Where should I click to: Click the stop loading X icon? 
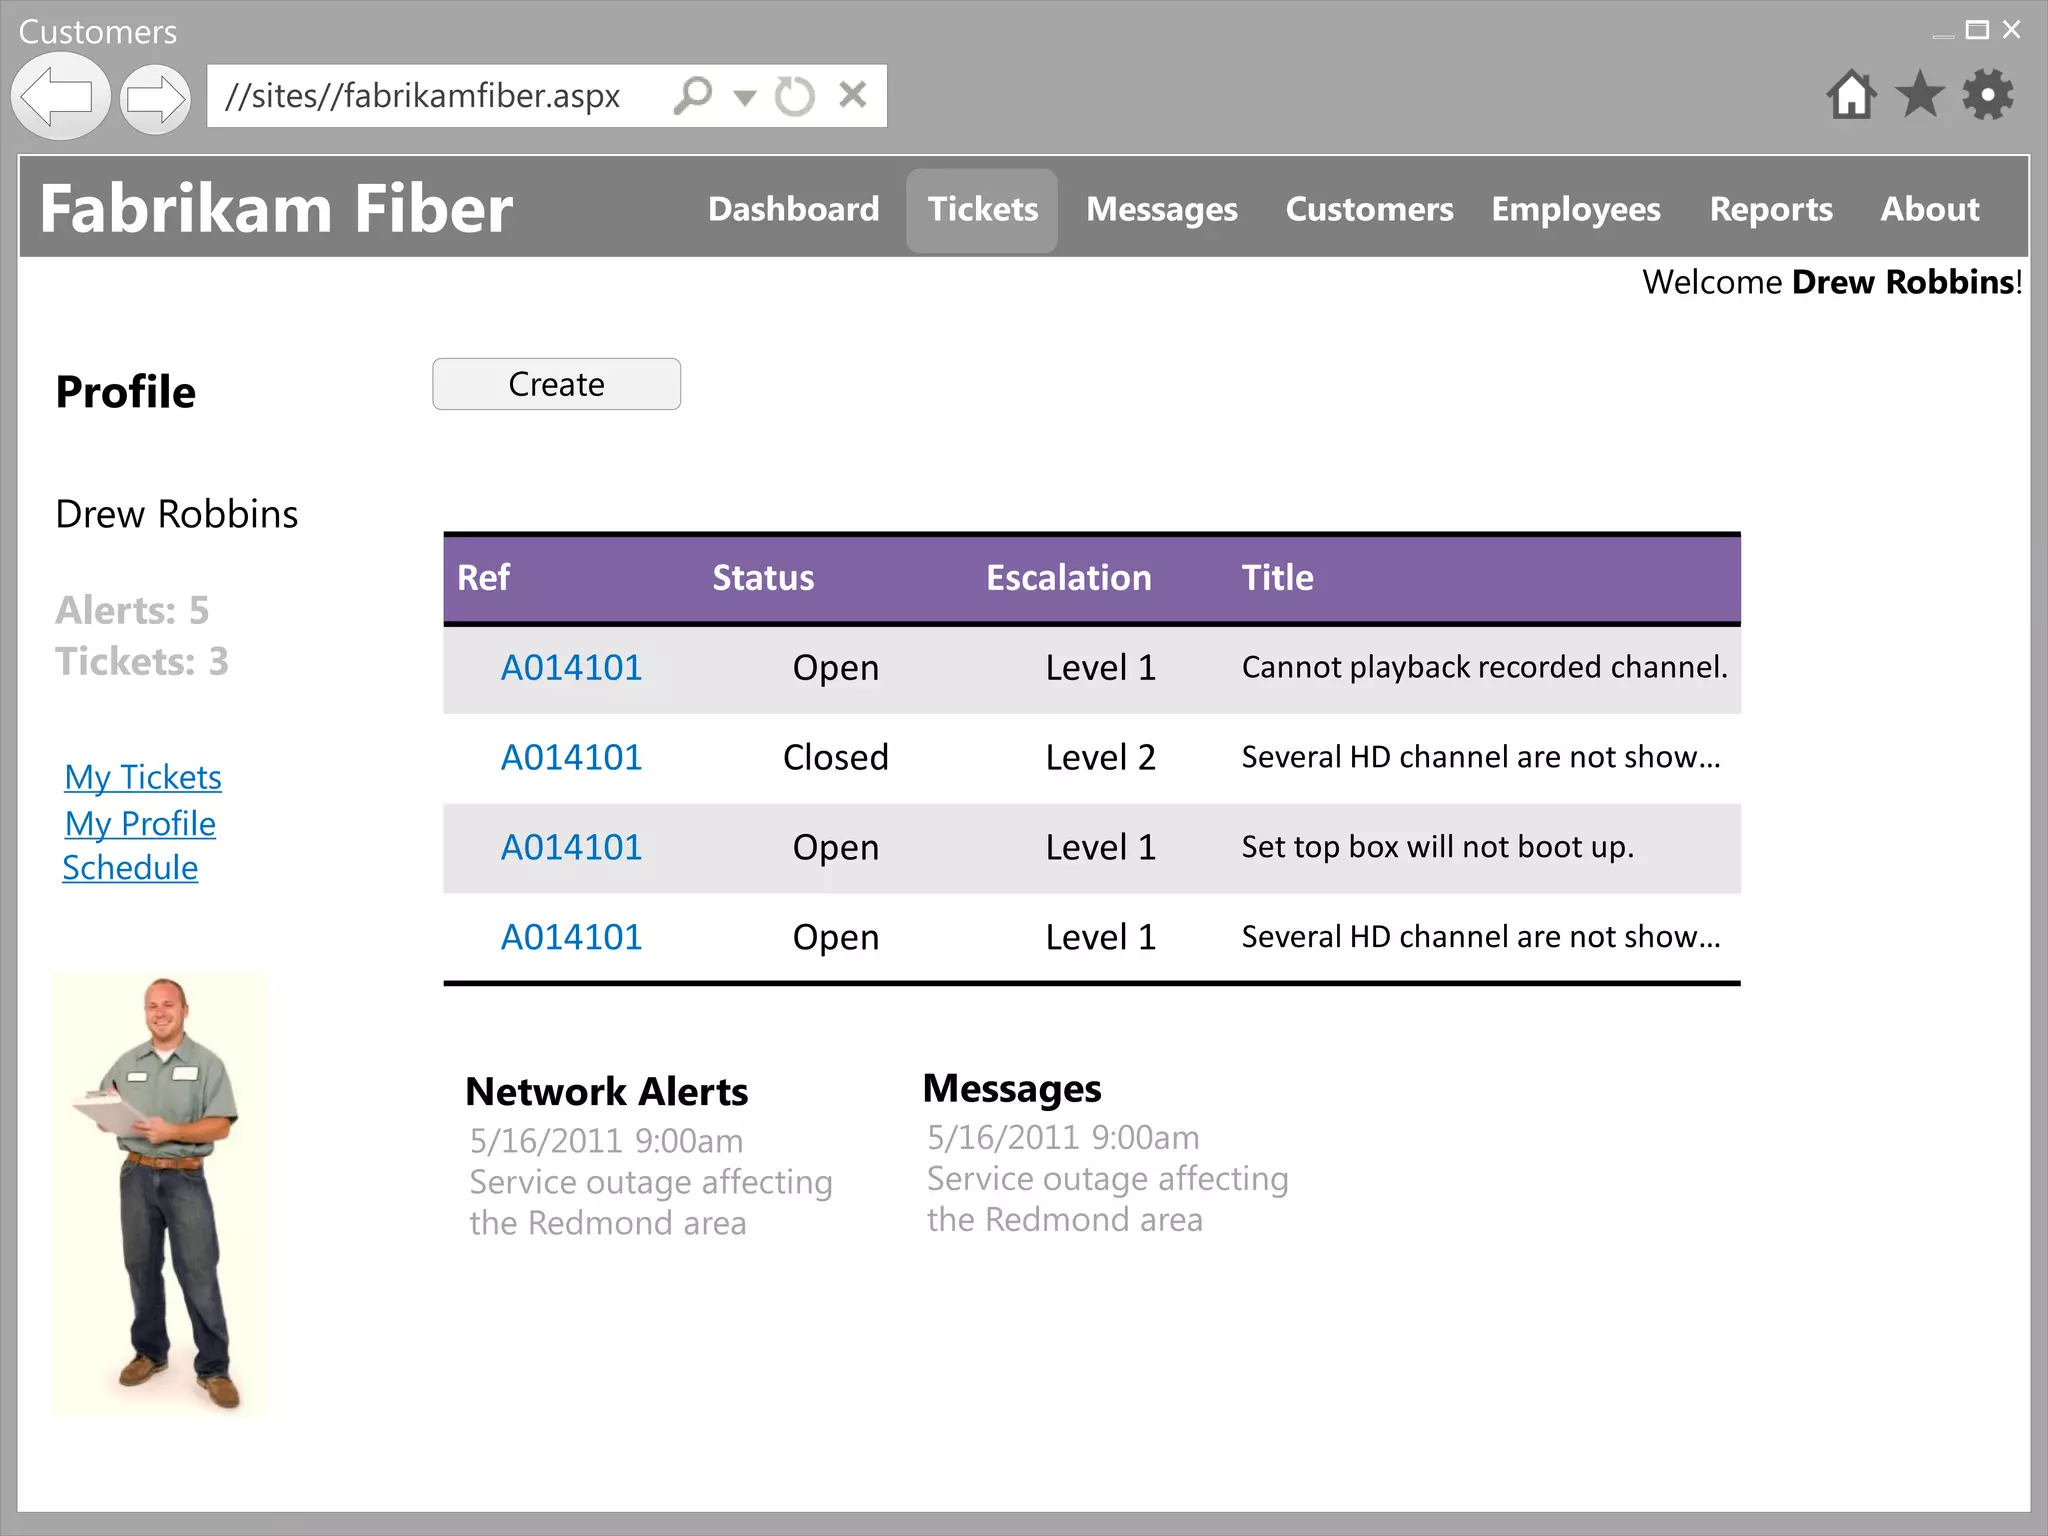pyautogui.click(x=853, y=95)
